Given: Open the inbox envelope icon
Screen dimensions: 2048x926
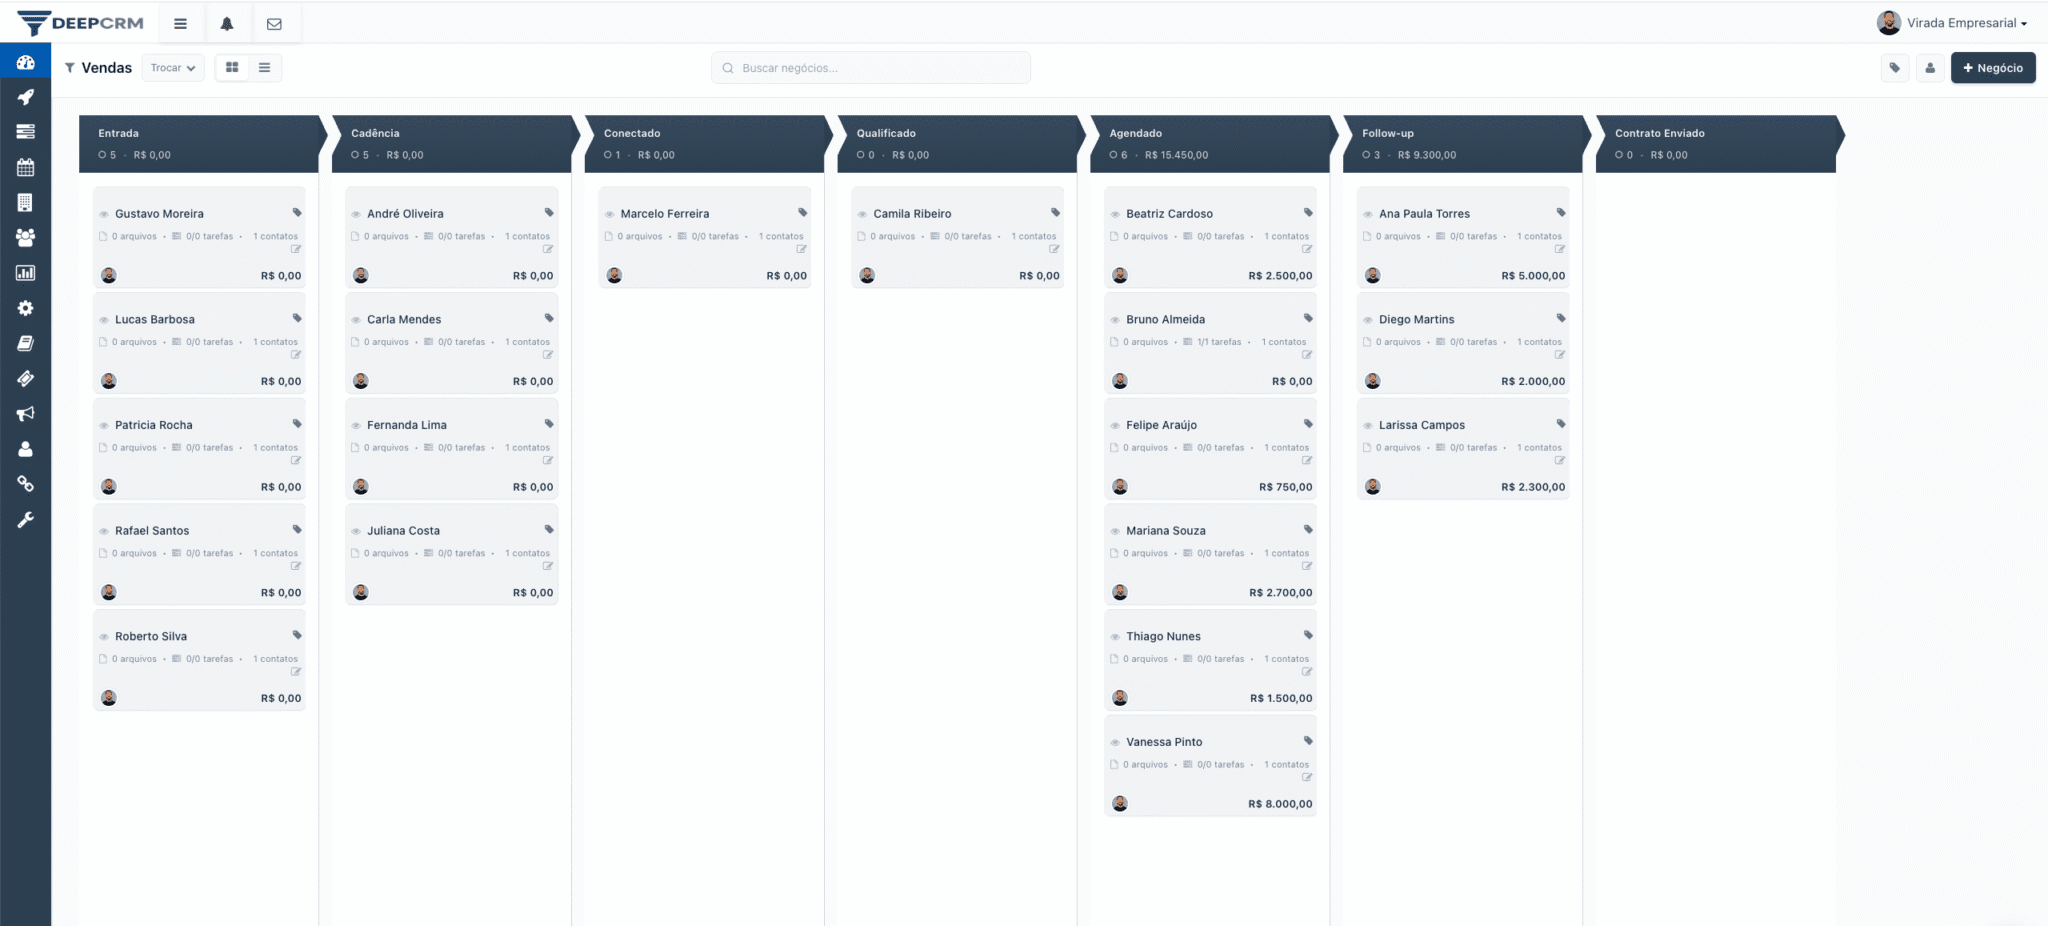Looking at the screenshot, I should pos(275,22).
